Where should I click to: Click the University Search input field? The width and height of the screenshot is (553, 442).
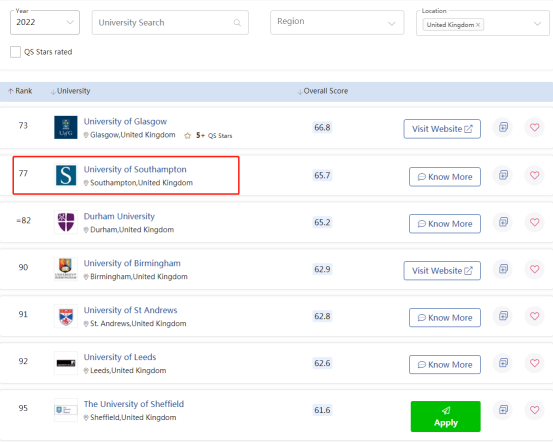(170, 23)
